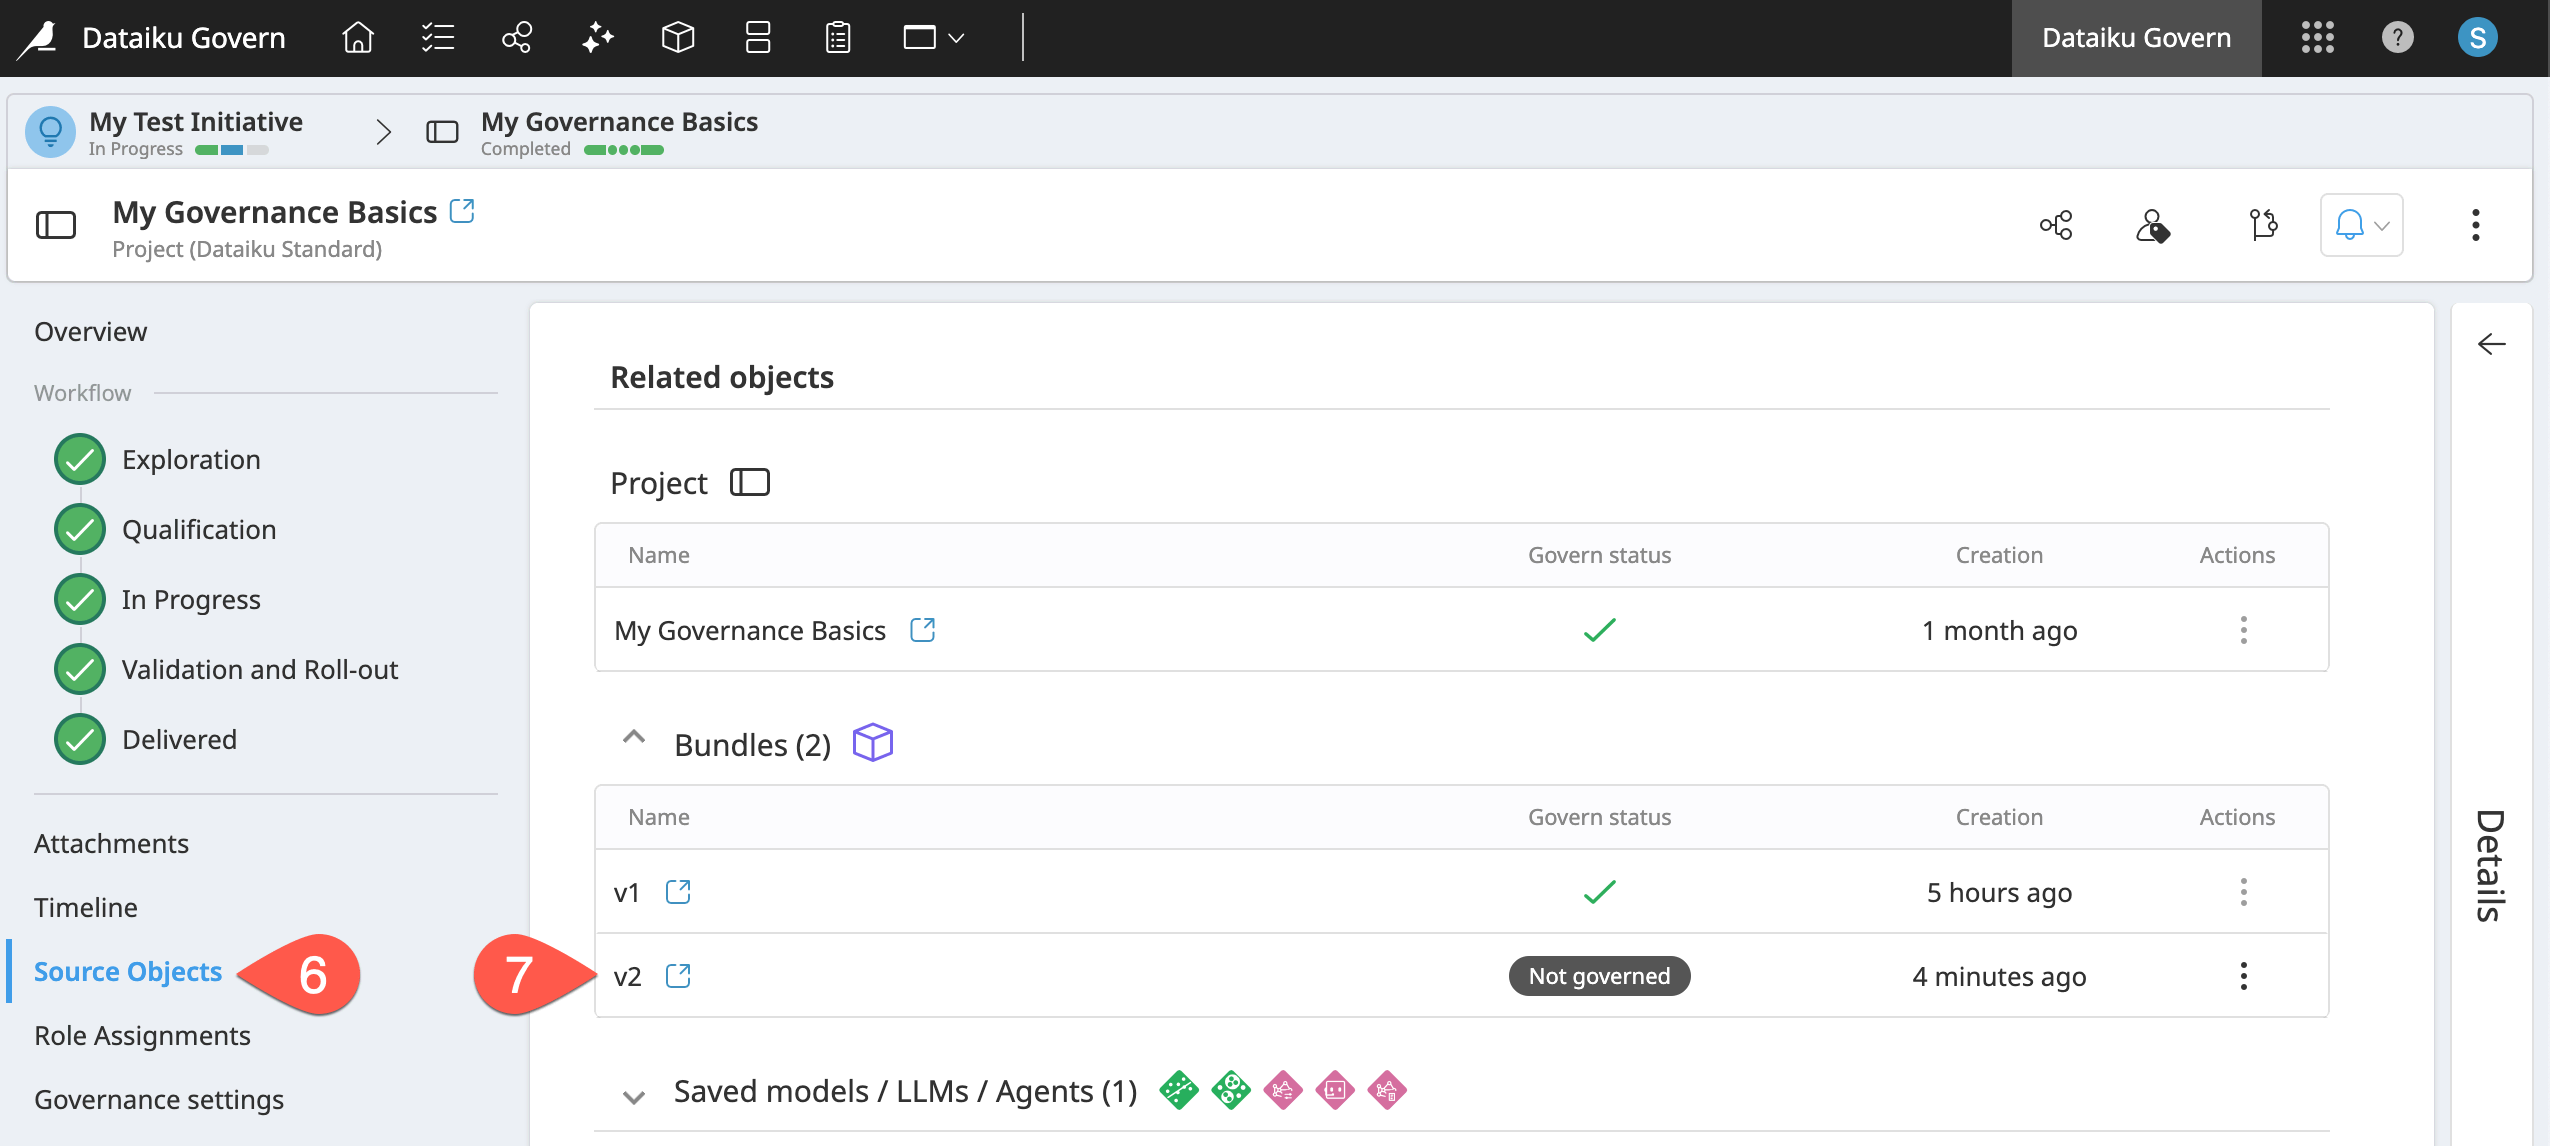Open actions menu for bundle v2
The image size is (2550, 1146).
click(x=2243, y=976)
